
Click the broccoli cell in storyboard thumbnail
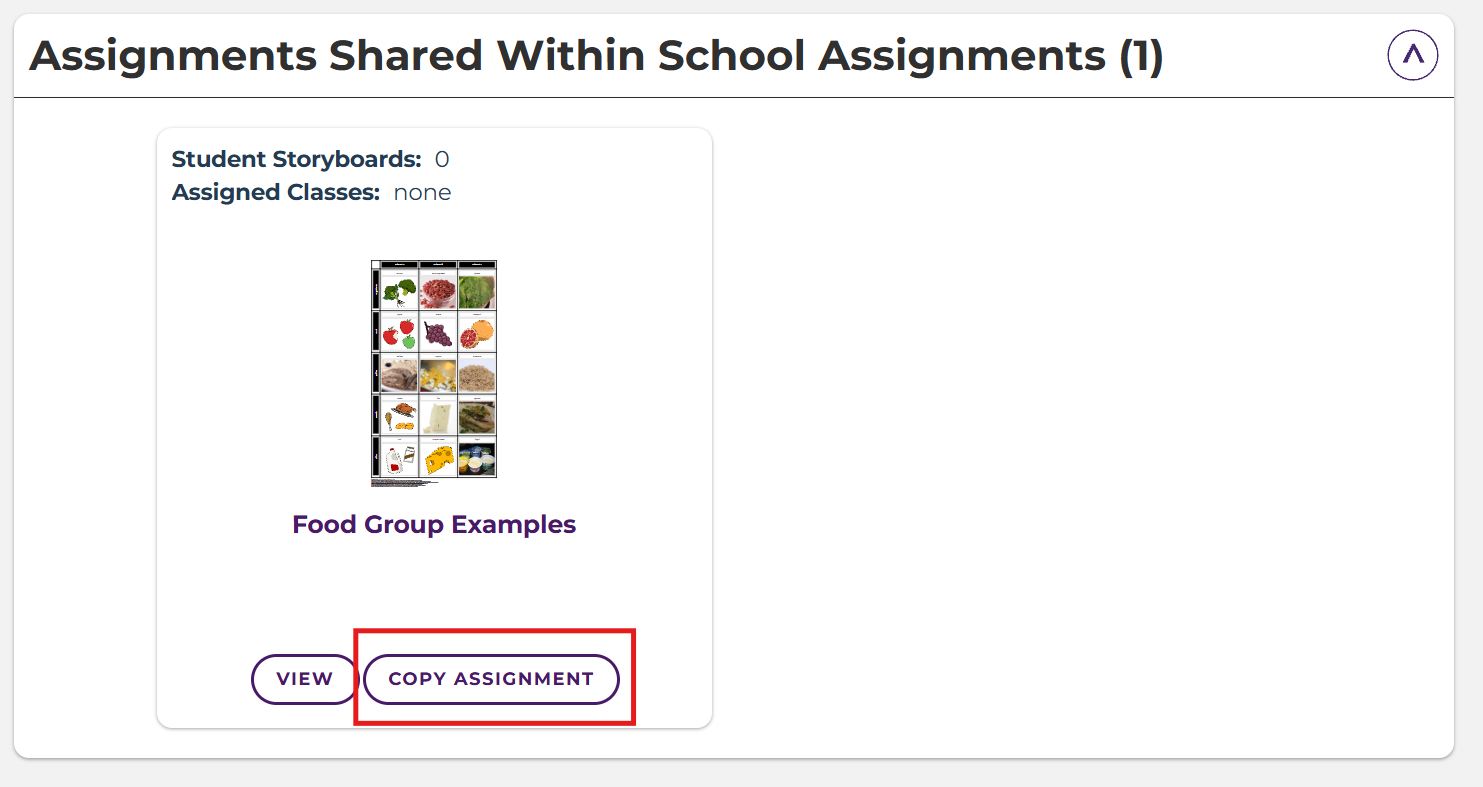[x=400, y=291]
